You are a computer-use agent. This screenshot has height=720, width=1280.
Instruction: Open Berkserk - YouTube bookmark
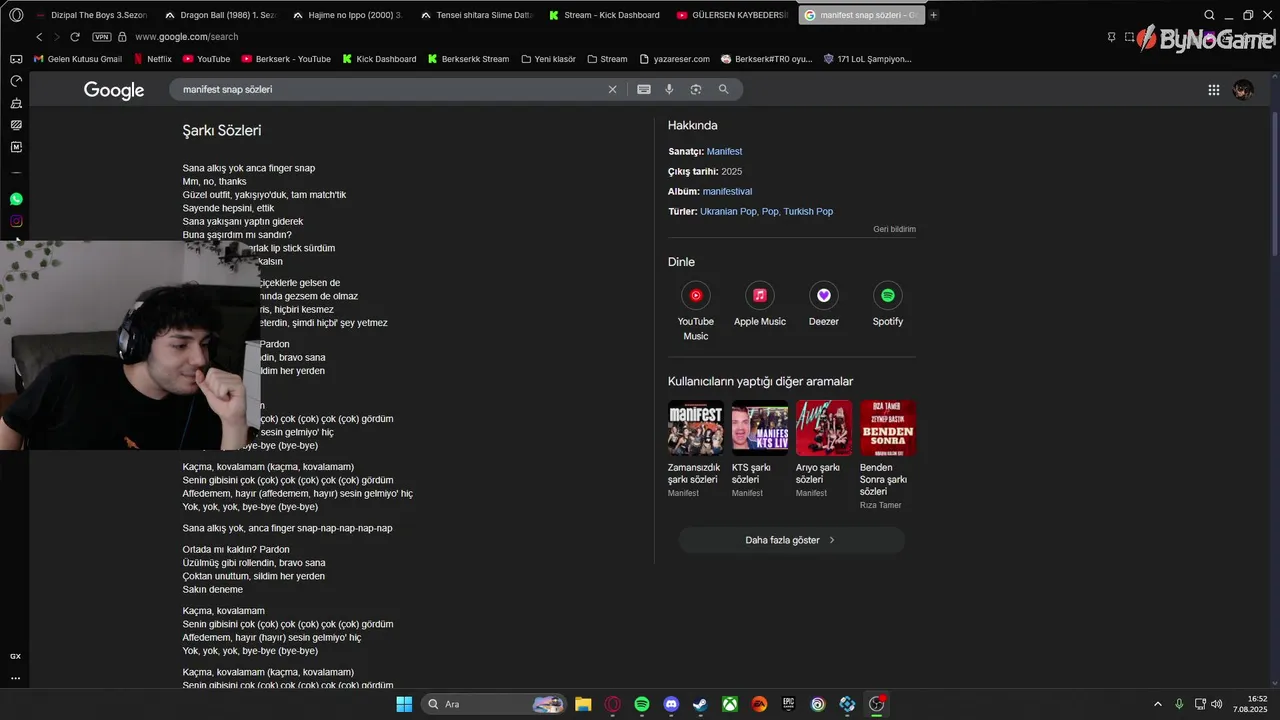(x=285, y=59)
